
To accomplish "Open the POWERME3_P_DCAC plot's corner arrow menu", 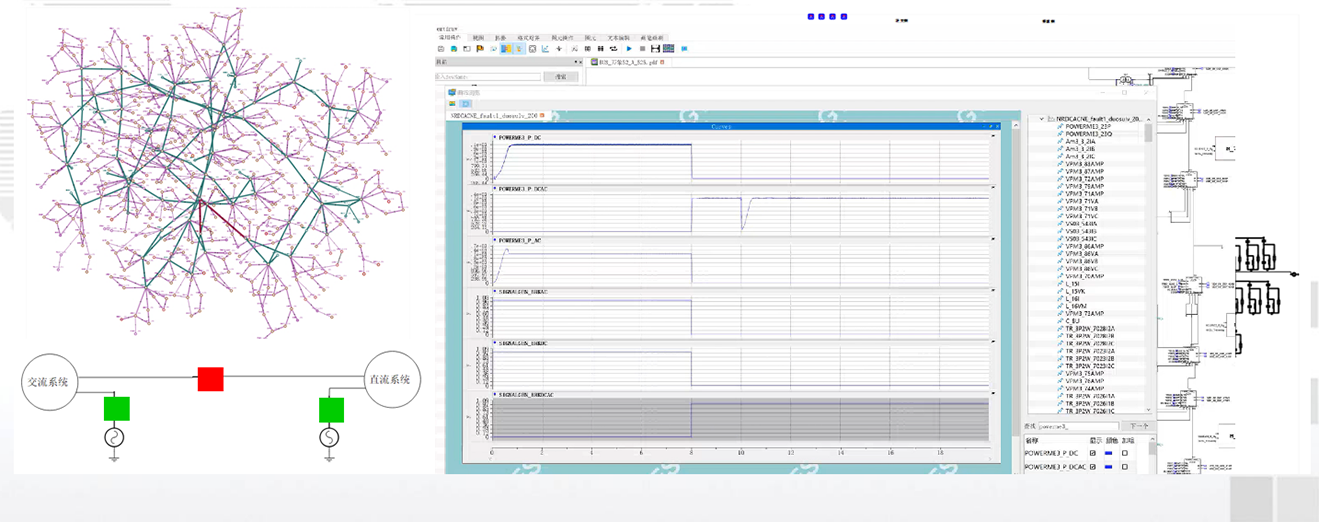I will point(991,188).
